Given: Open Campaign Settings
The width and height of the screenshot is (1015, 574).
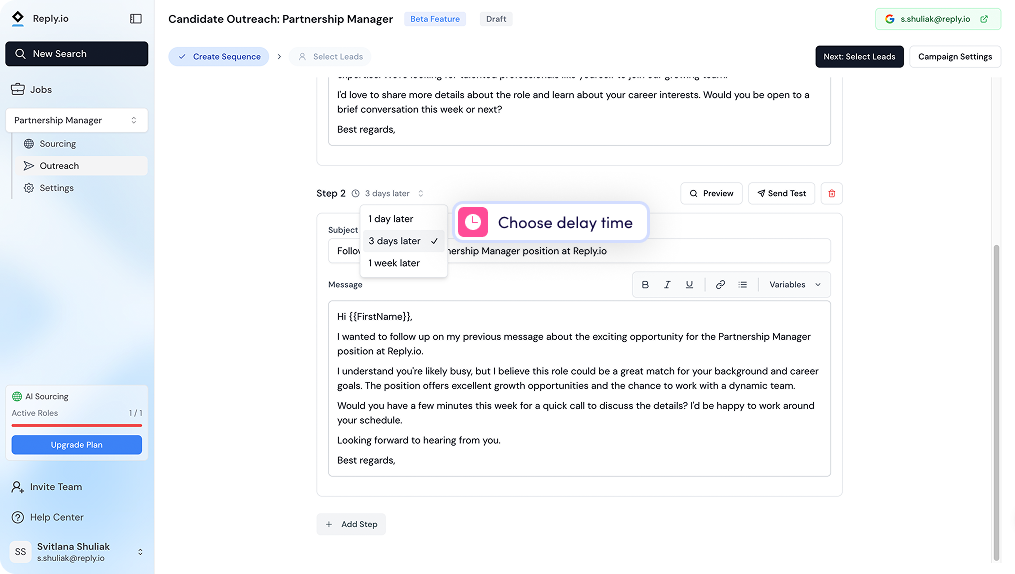Looking at the screenshot, I should [955, 56].
